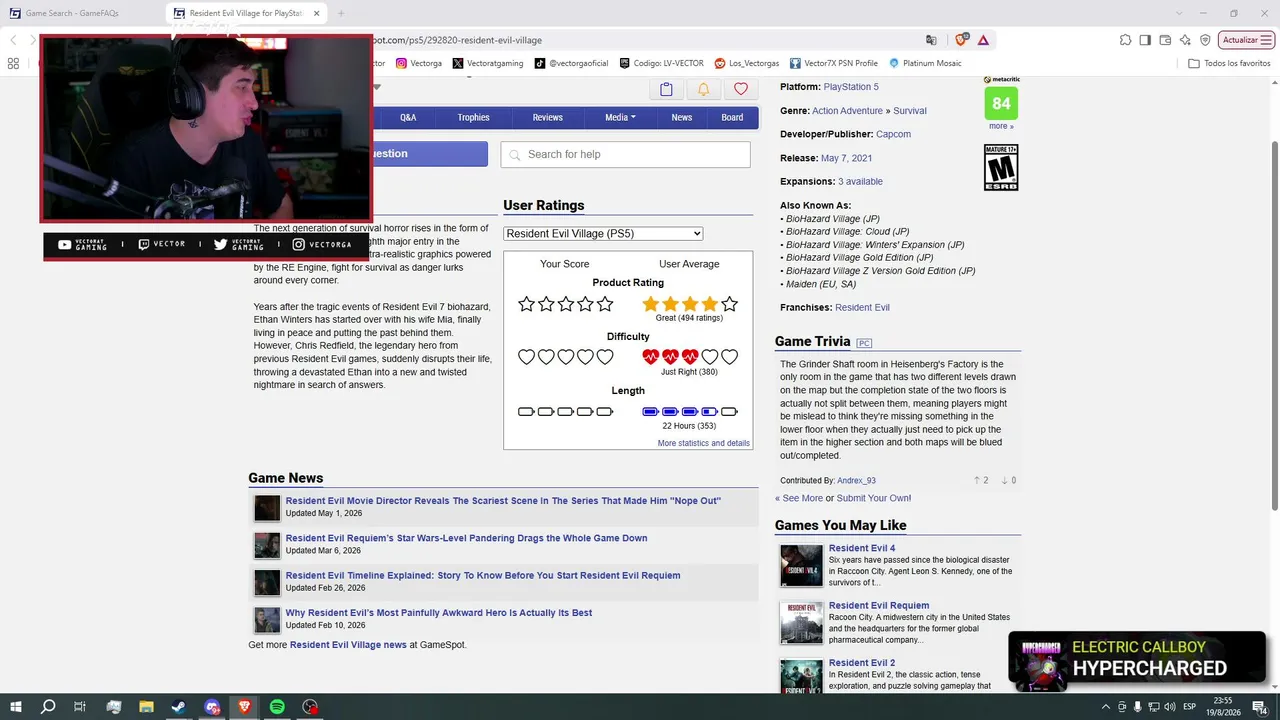Open File Explorer from the taskbar

click(146, 707)
